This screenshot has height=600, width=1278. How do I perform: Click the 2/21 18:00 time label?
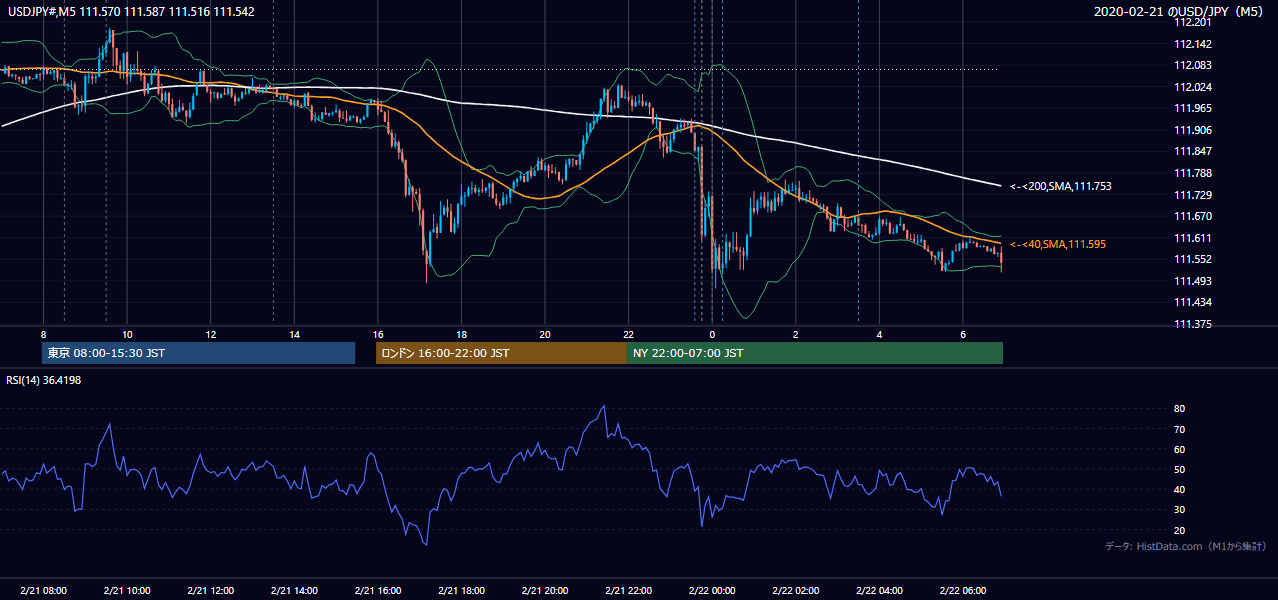click(461, 591)
